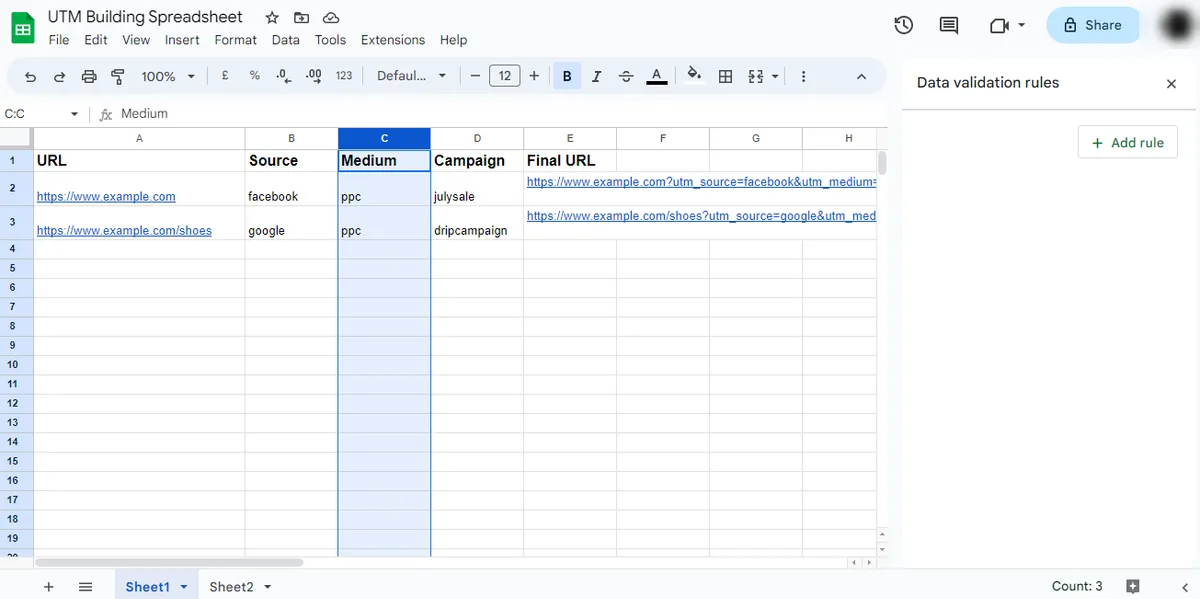Screen dimensions: 1200x599
Task: Switch to Sheet2
Action: 232,586
